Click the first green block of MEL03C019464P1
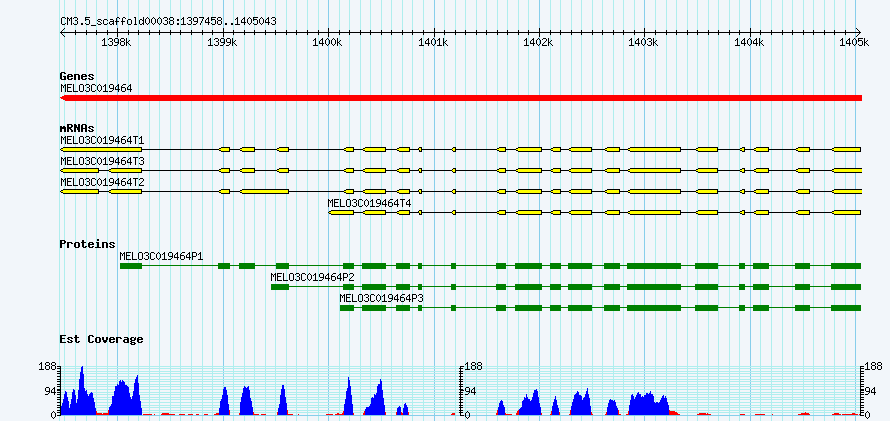This screenshot has height=421, width=890. tap(131, 266)
